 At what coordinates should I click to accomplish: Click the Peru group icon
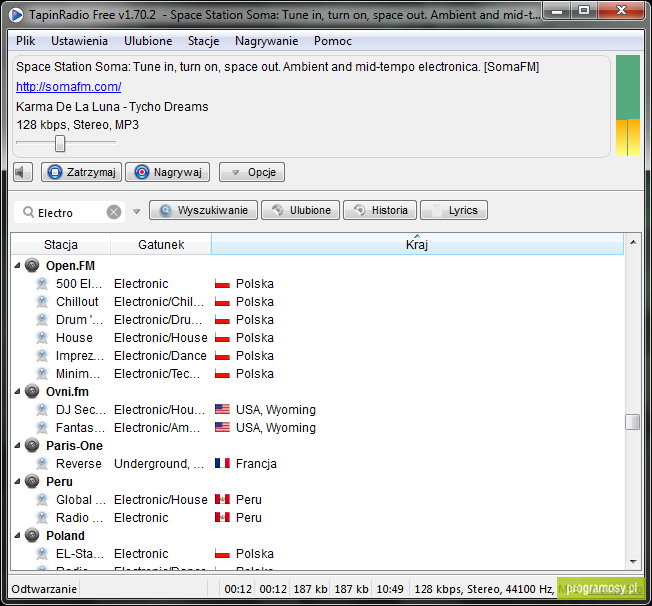32,481
